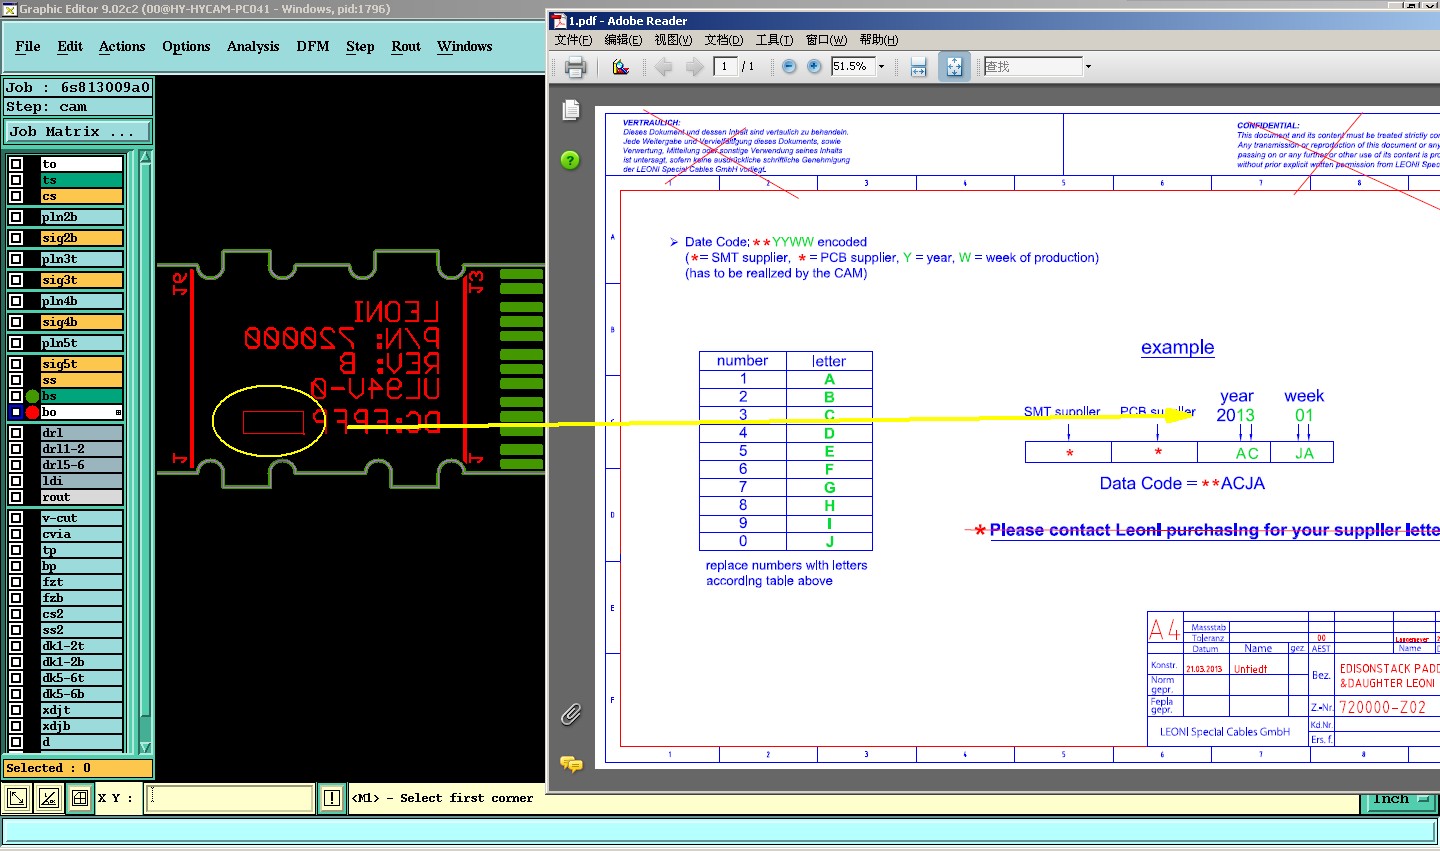Open the Analysis menu
This screenshot has height=851, width=1440.
tap(252, 46)
